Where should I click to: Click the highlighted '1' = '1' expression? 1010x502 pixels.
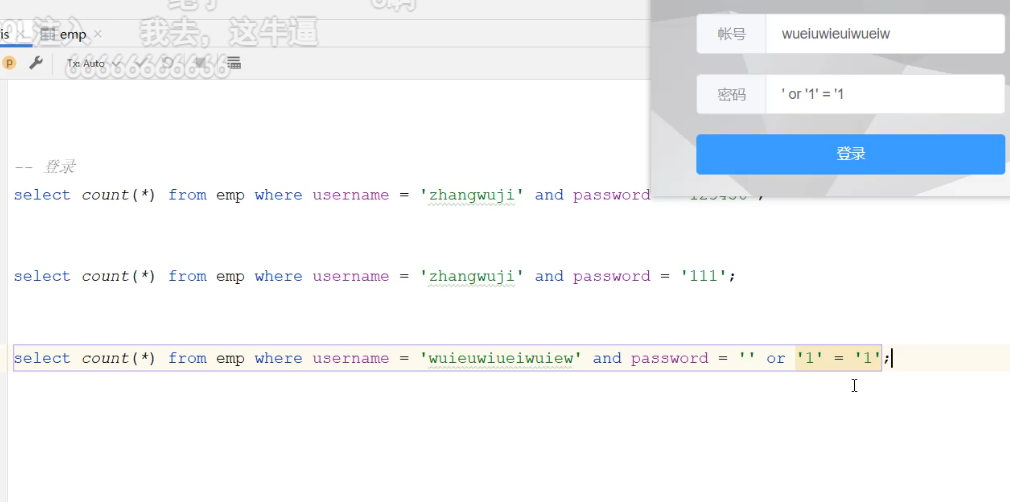[x=838, y=358]
